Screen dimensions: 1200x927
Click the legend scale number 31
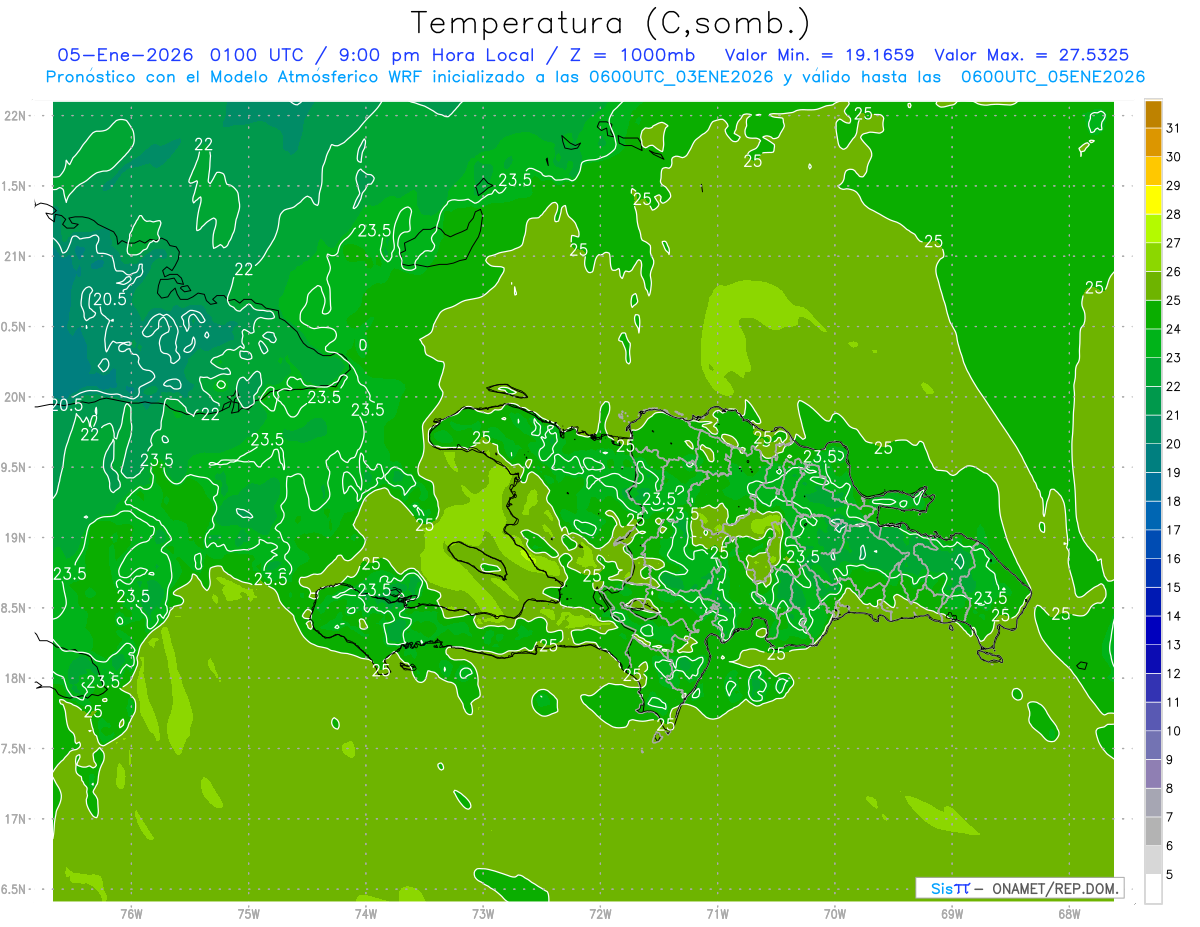click(1173, 128)
